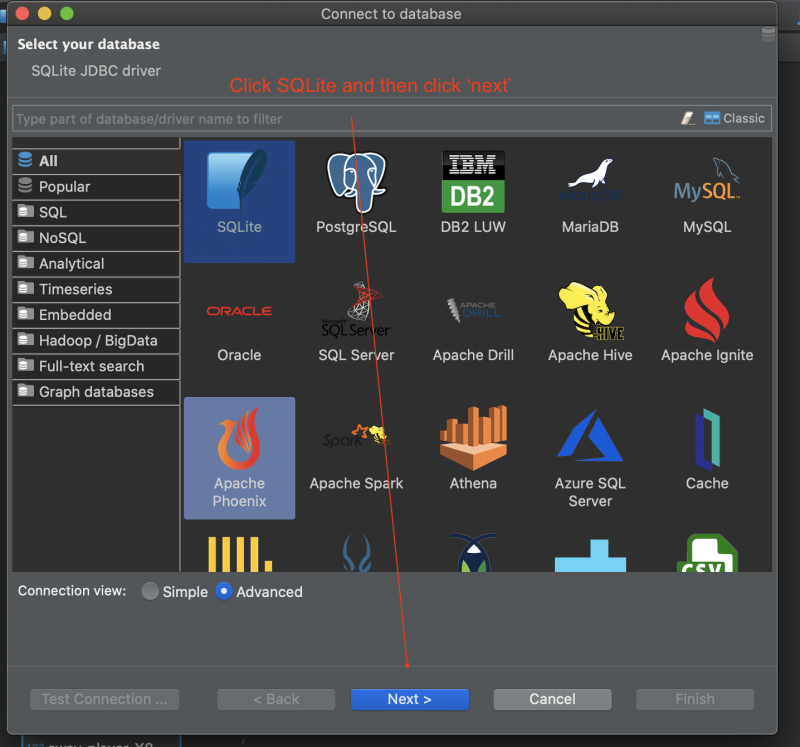Select the Athena database icon

click(x=473, y=438)
